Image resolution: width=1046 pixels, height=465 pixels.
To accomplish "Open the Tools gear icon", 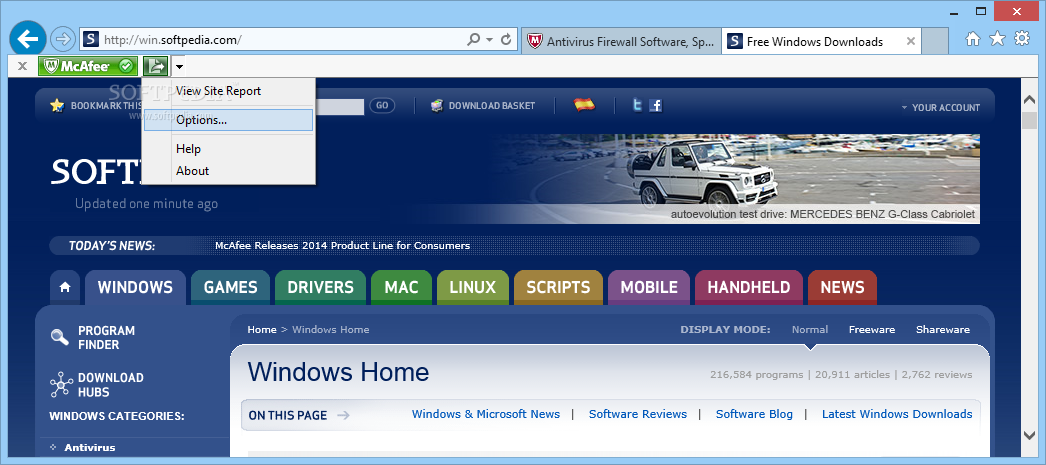I will click(1022, 39).
